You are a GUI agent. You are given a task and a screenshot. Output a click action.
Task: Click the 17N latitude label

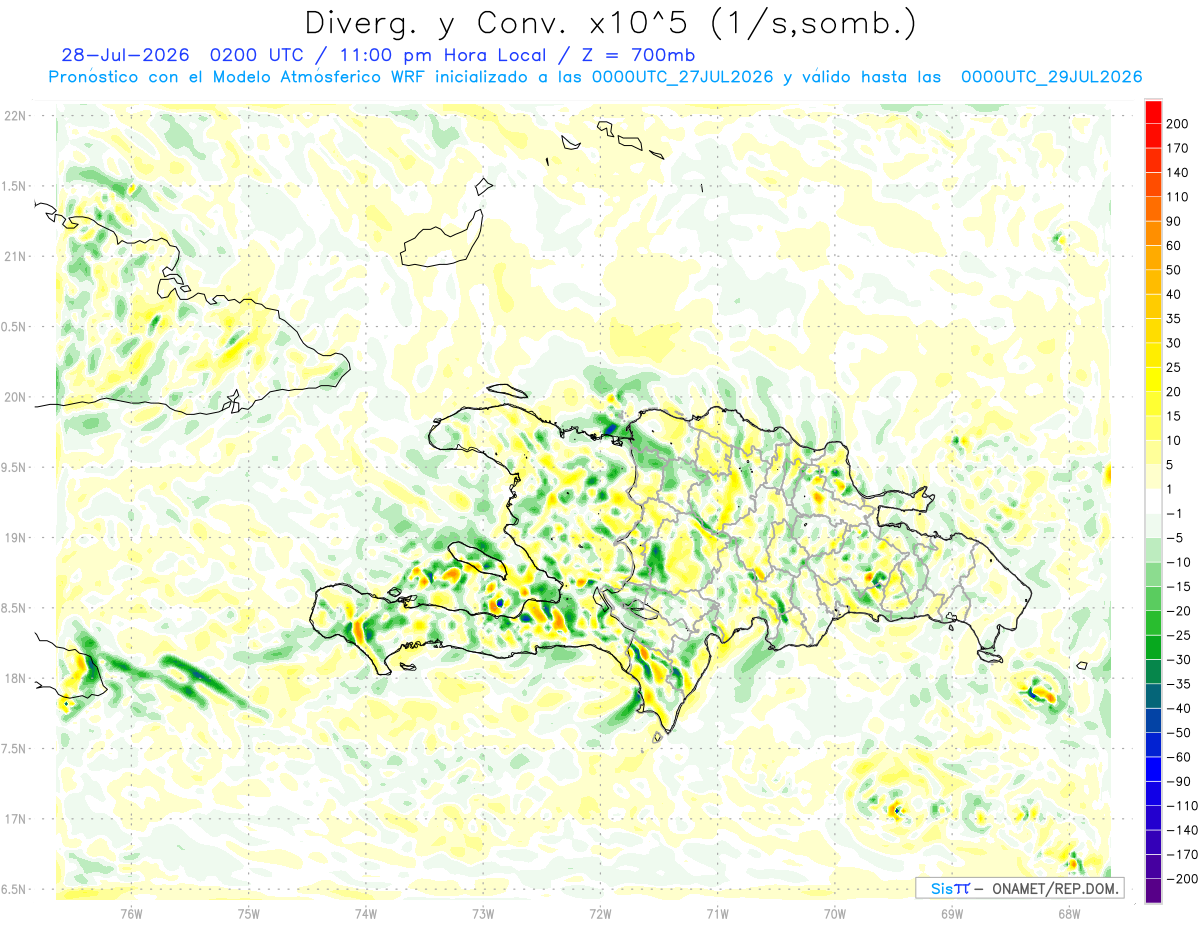pyautogui.click(x=14, y=818)
